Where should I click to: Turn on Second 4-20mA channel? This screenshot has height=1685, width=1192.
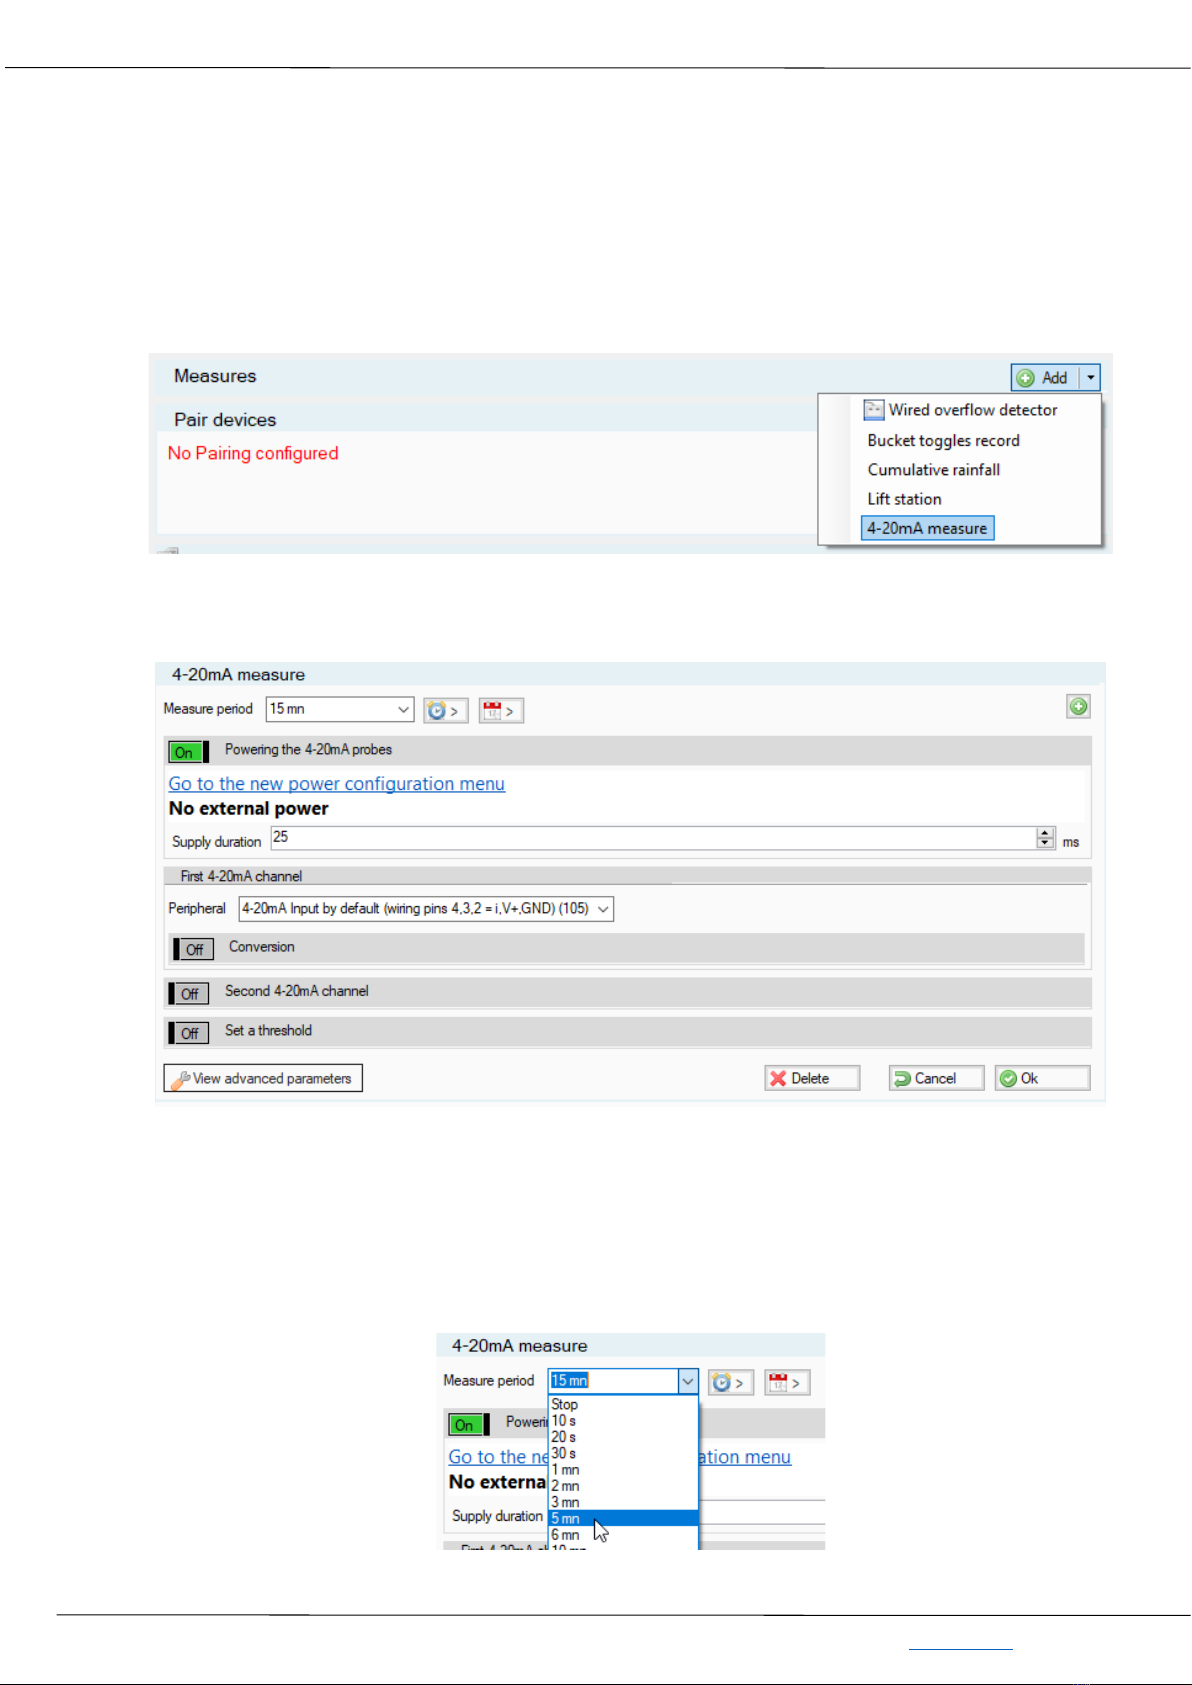coord(188,993)
